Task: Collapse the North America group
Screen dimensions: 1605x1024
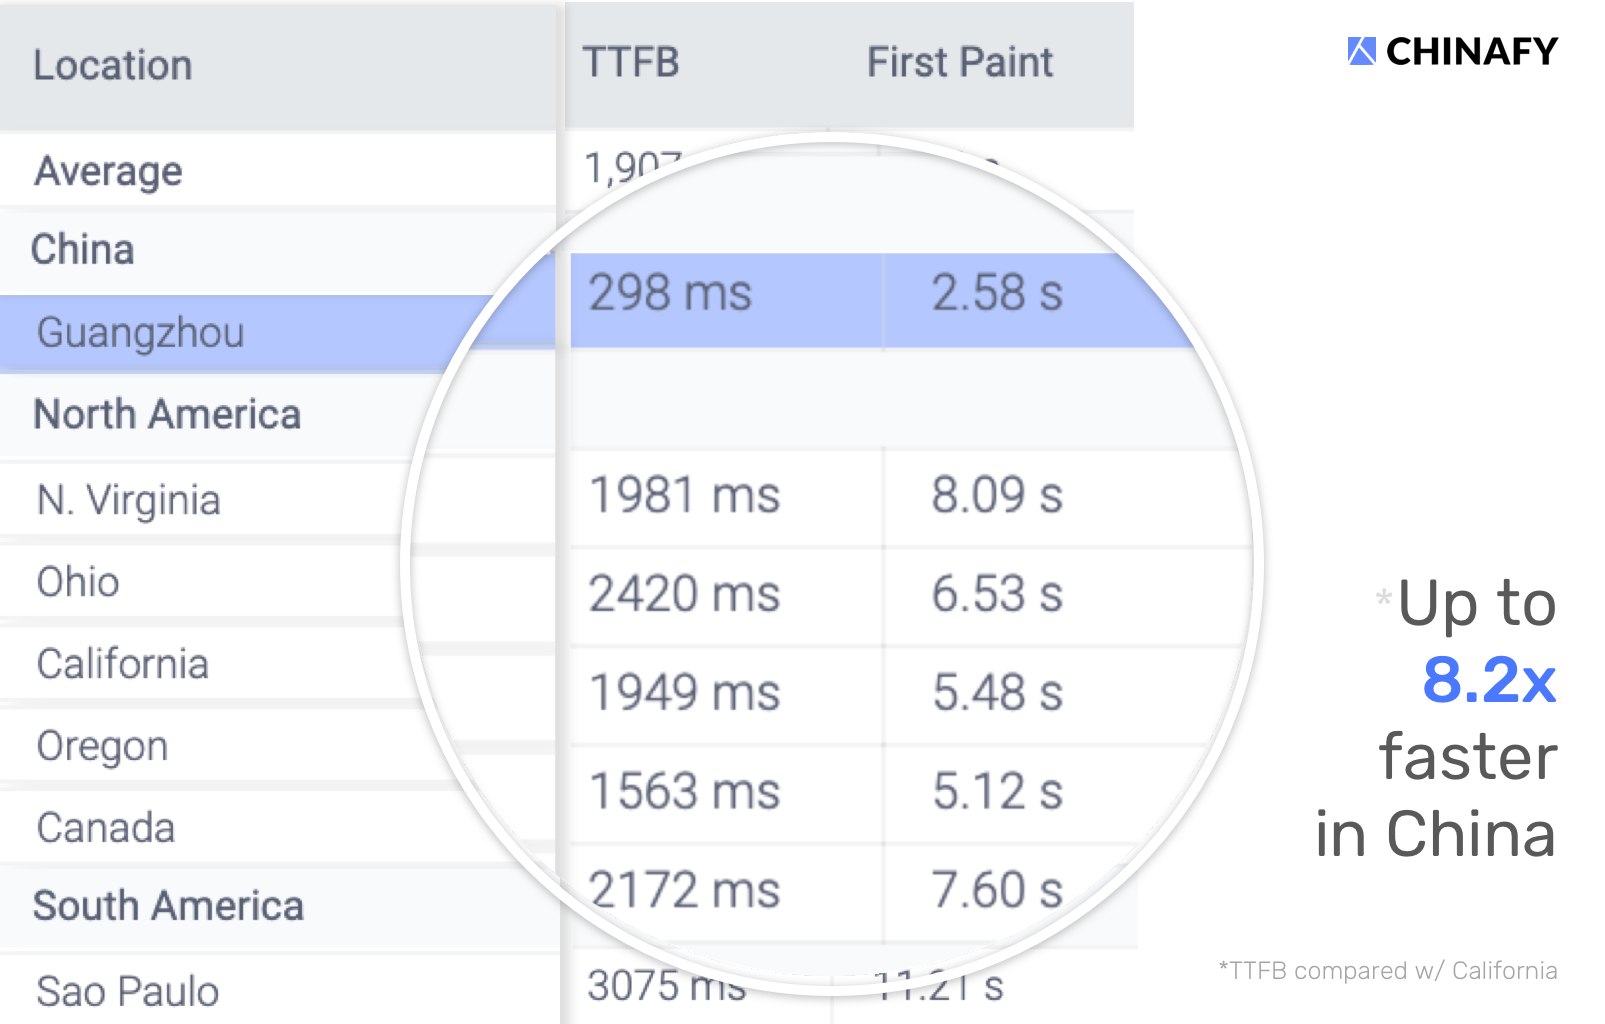Action: 167,415
